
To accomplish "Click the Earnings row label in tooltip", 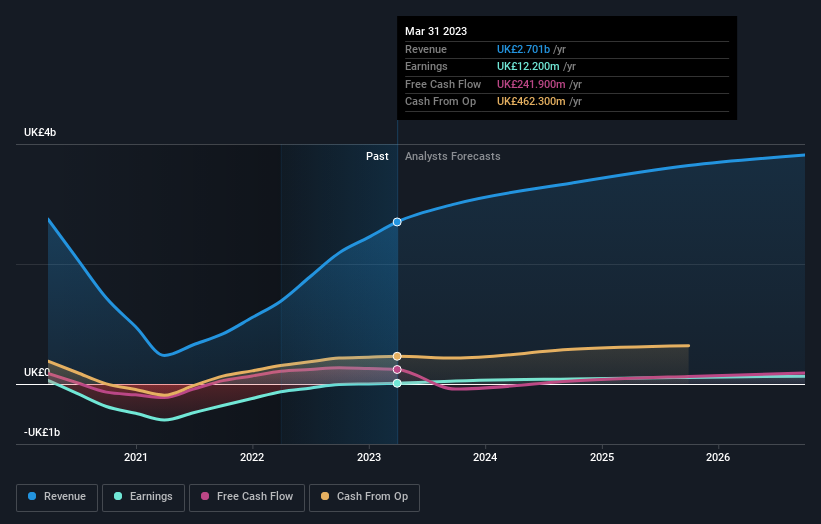I will (x=426, y=66).
